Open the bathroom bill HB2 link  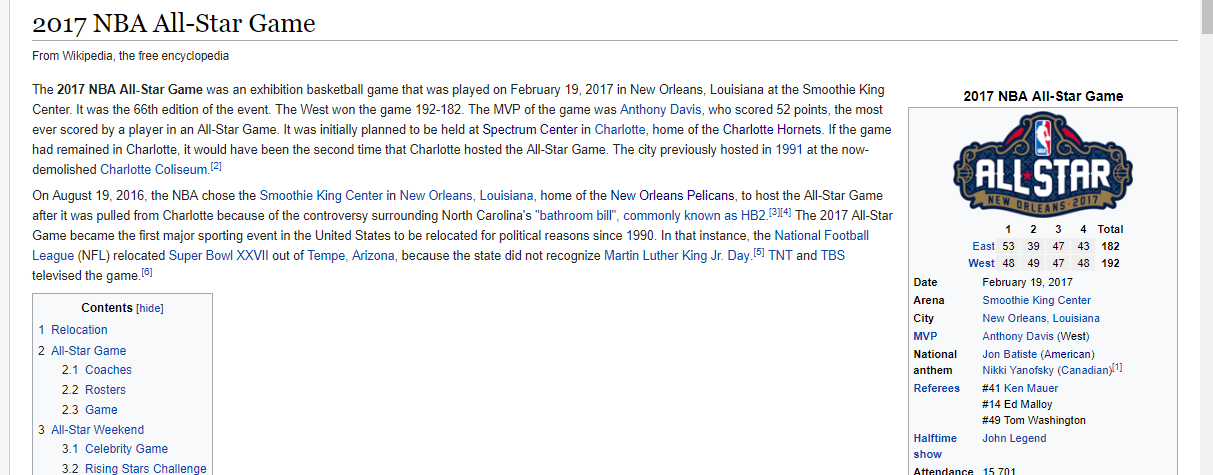click(651, 215)
